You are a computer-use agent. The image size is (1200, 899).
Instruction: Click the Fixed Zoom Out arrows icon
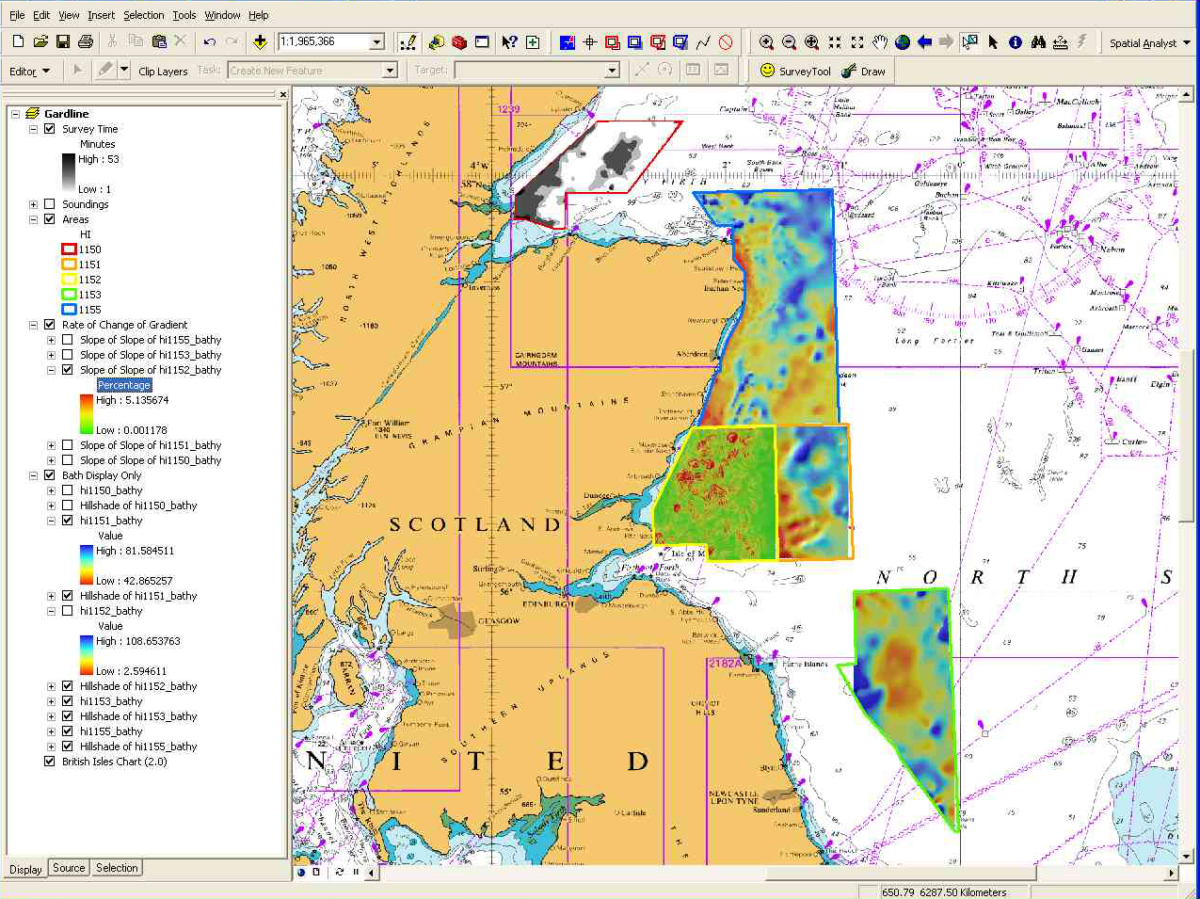pyautogui.click(x=857, y=42)
